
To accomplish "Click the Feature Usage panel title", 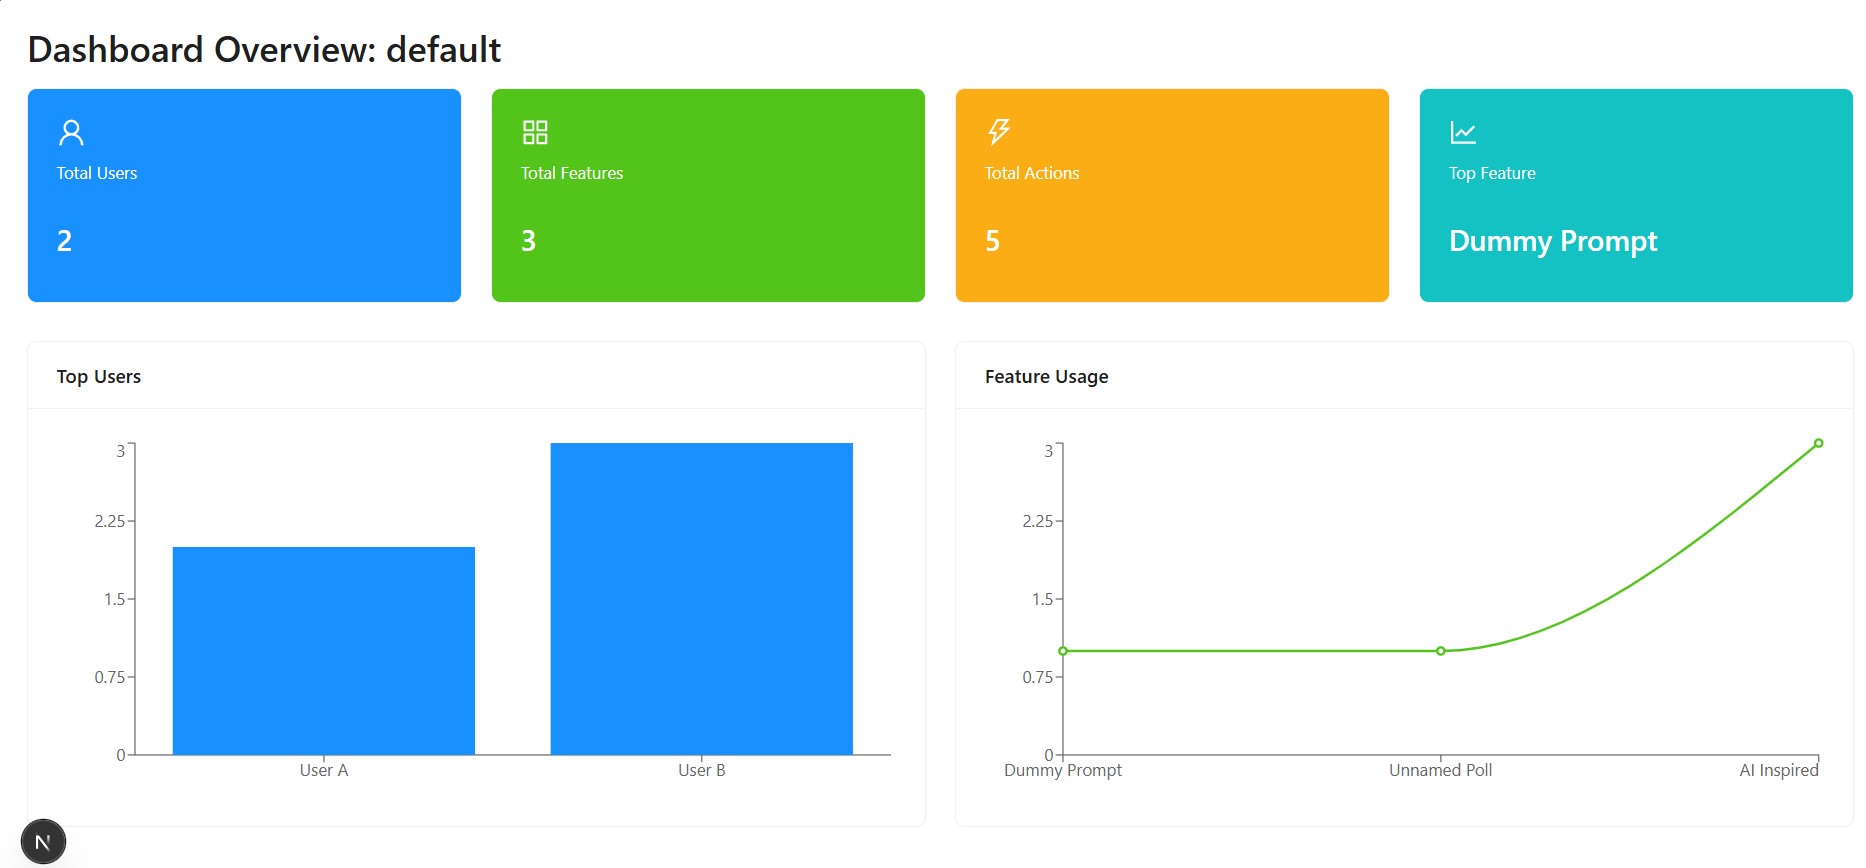I will pyautogui.click(x=1047, y=377).
